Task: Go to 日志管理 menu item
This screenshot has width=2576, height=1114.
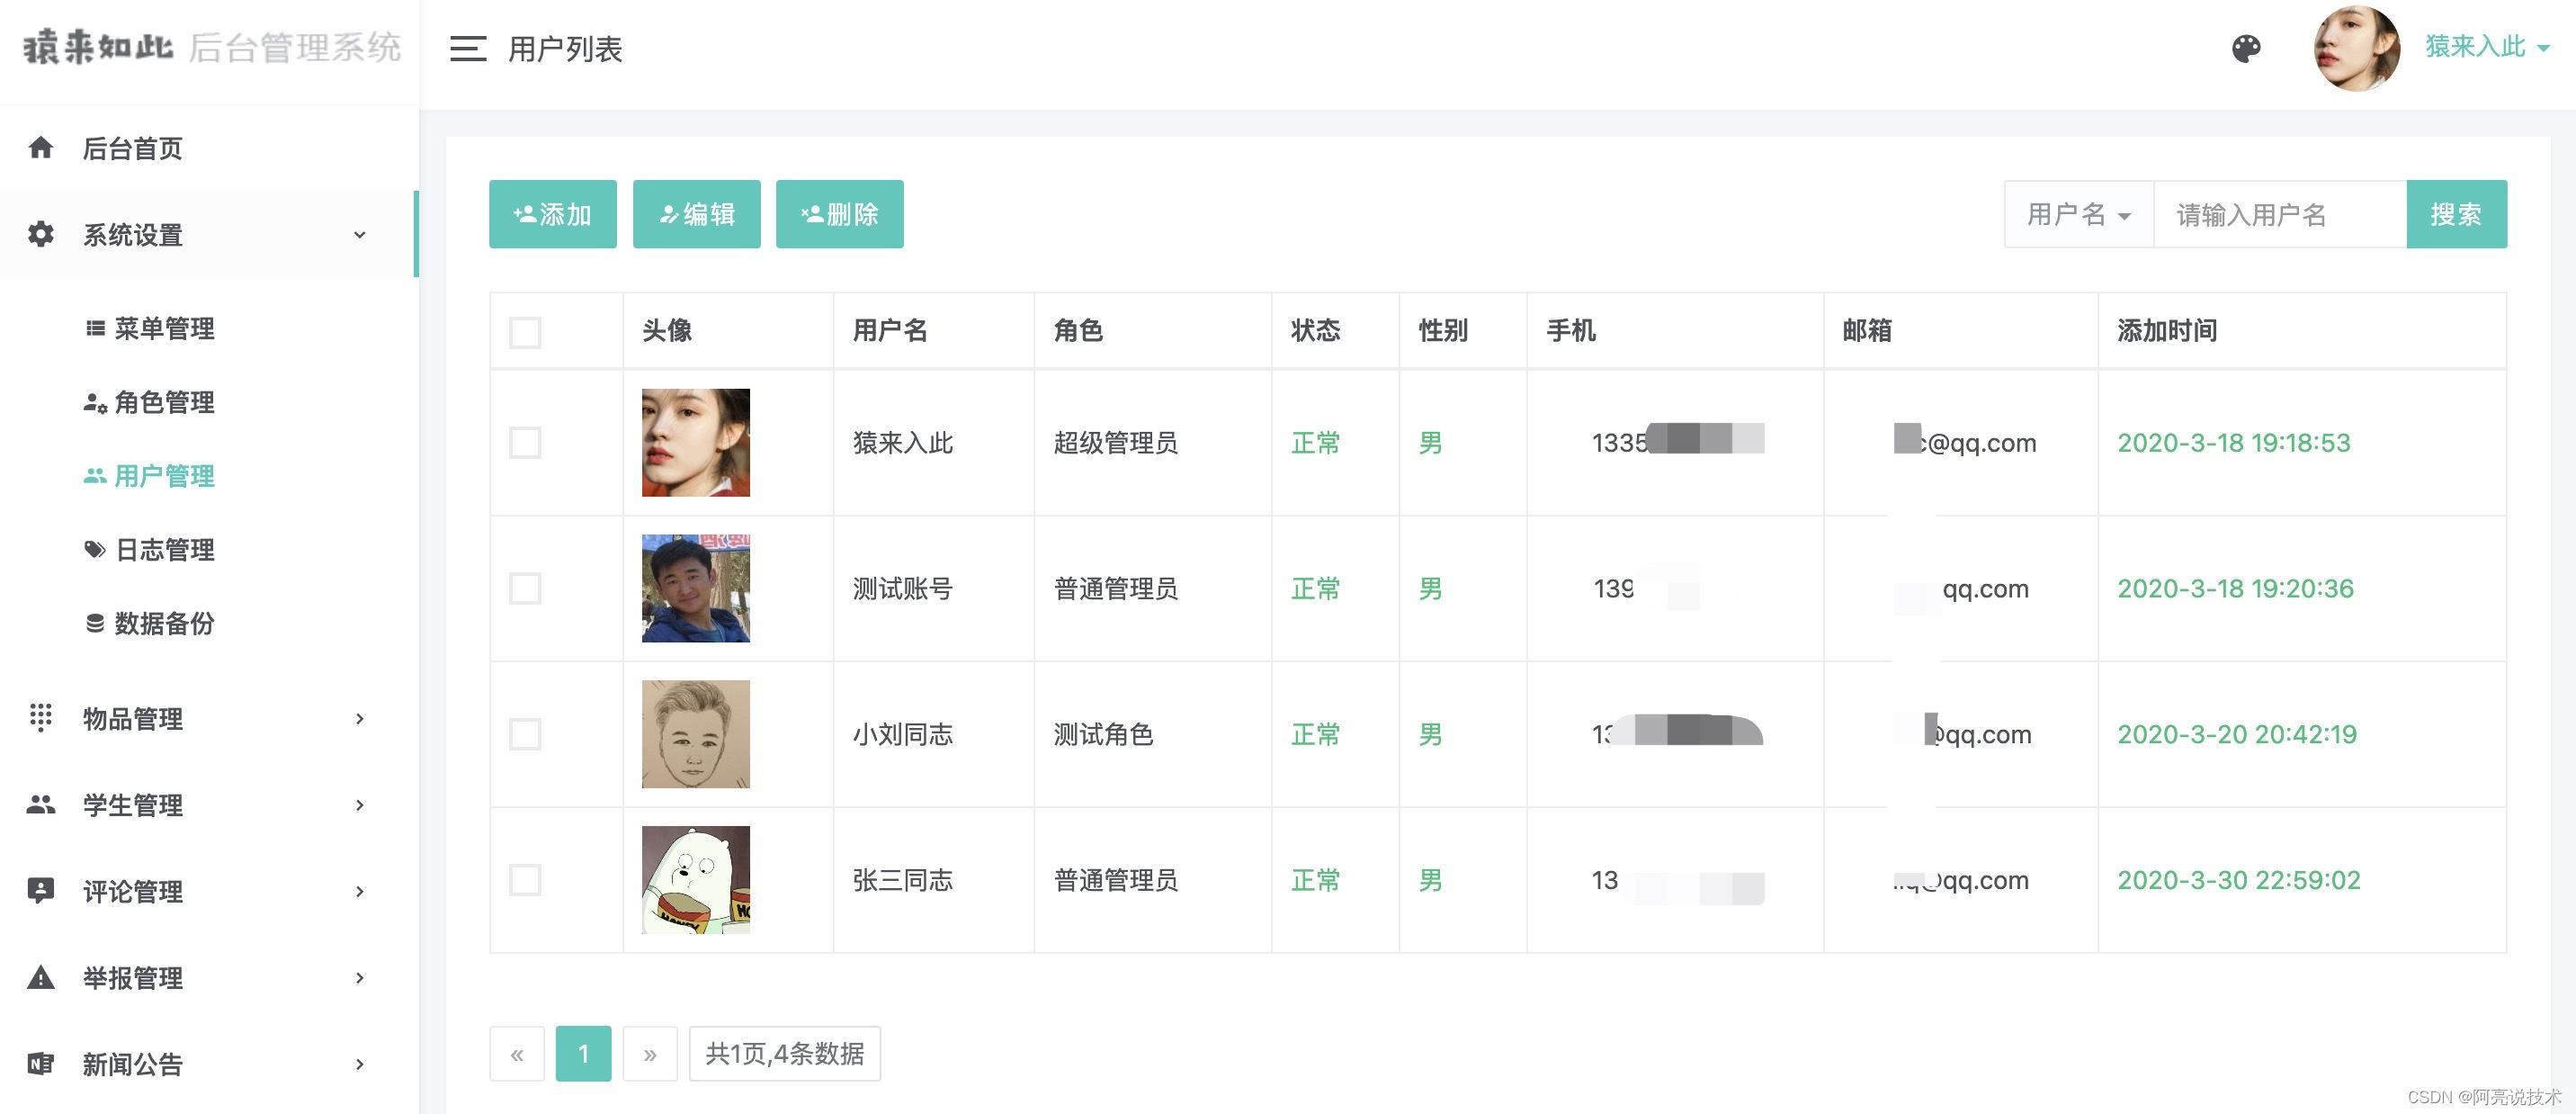Action: 164,549
